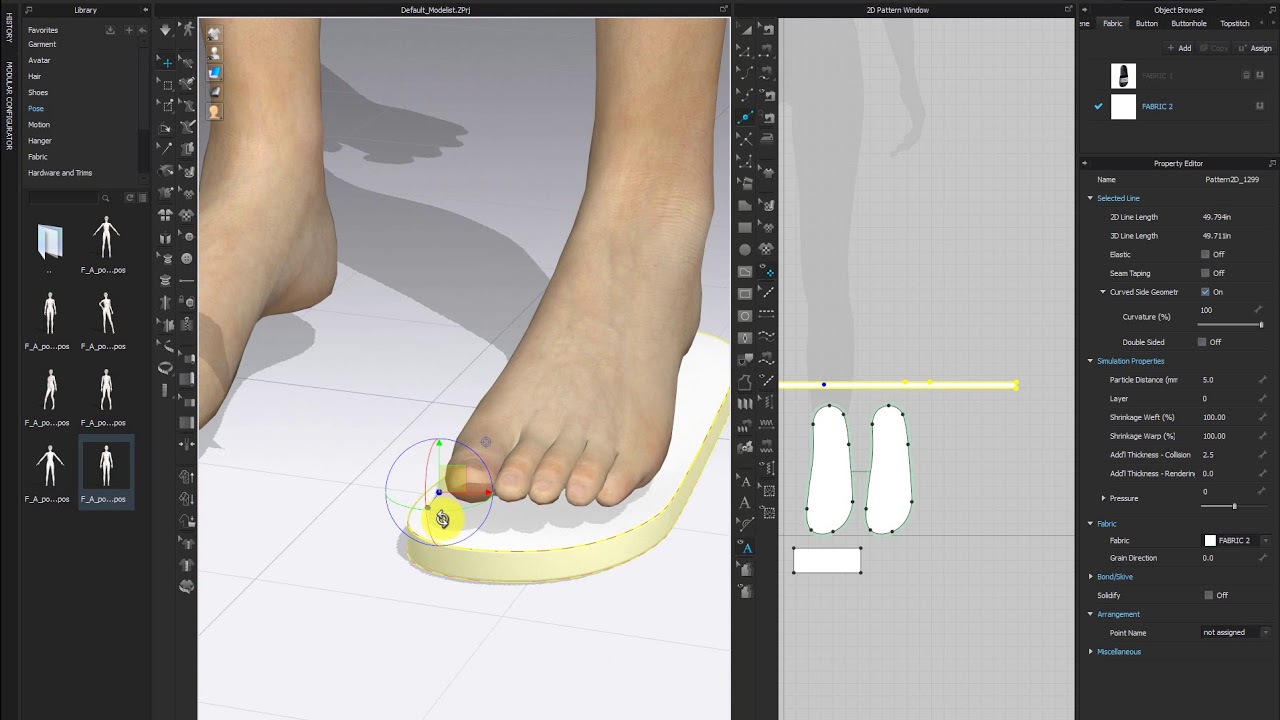Switch to the Button tab in Object Browser
Screen dimensions: 1280x720
[1147, 24]
